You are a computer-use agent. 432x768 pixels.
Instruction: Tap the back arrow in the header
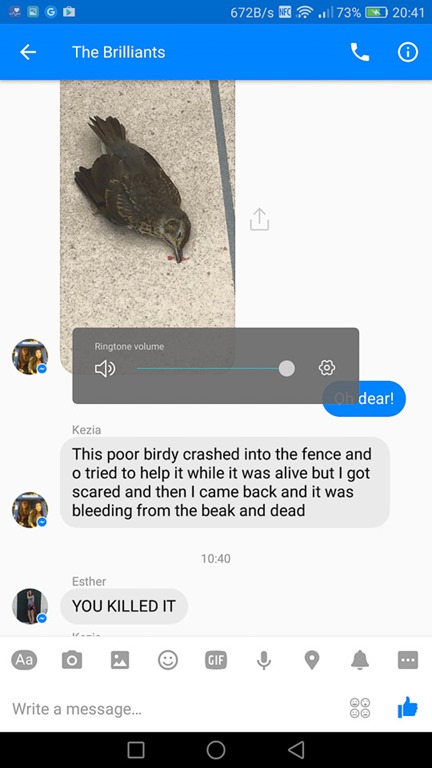[28, 52]
